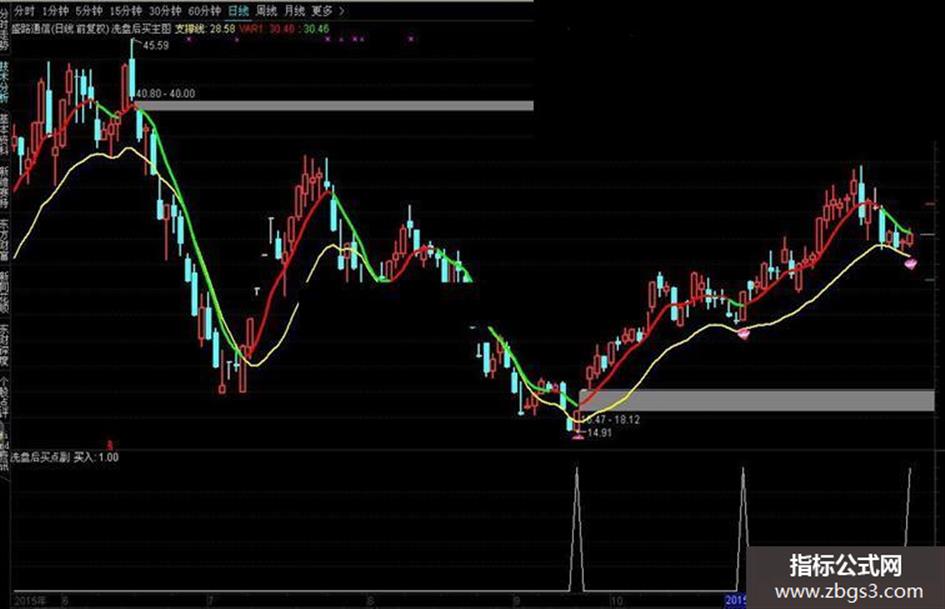Select the 15分钟 period tab
This screenshot has width=945, height=609.
[x=125, y=11]
